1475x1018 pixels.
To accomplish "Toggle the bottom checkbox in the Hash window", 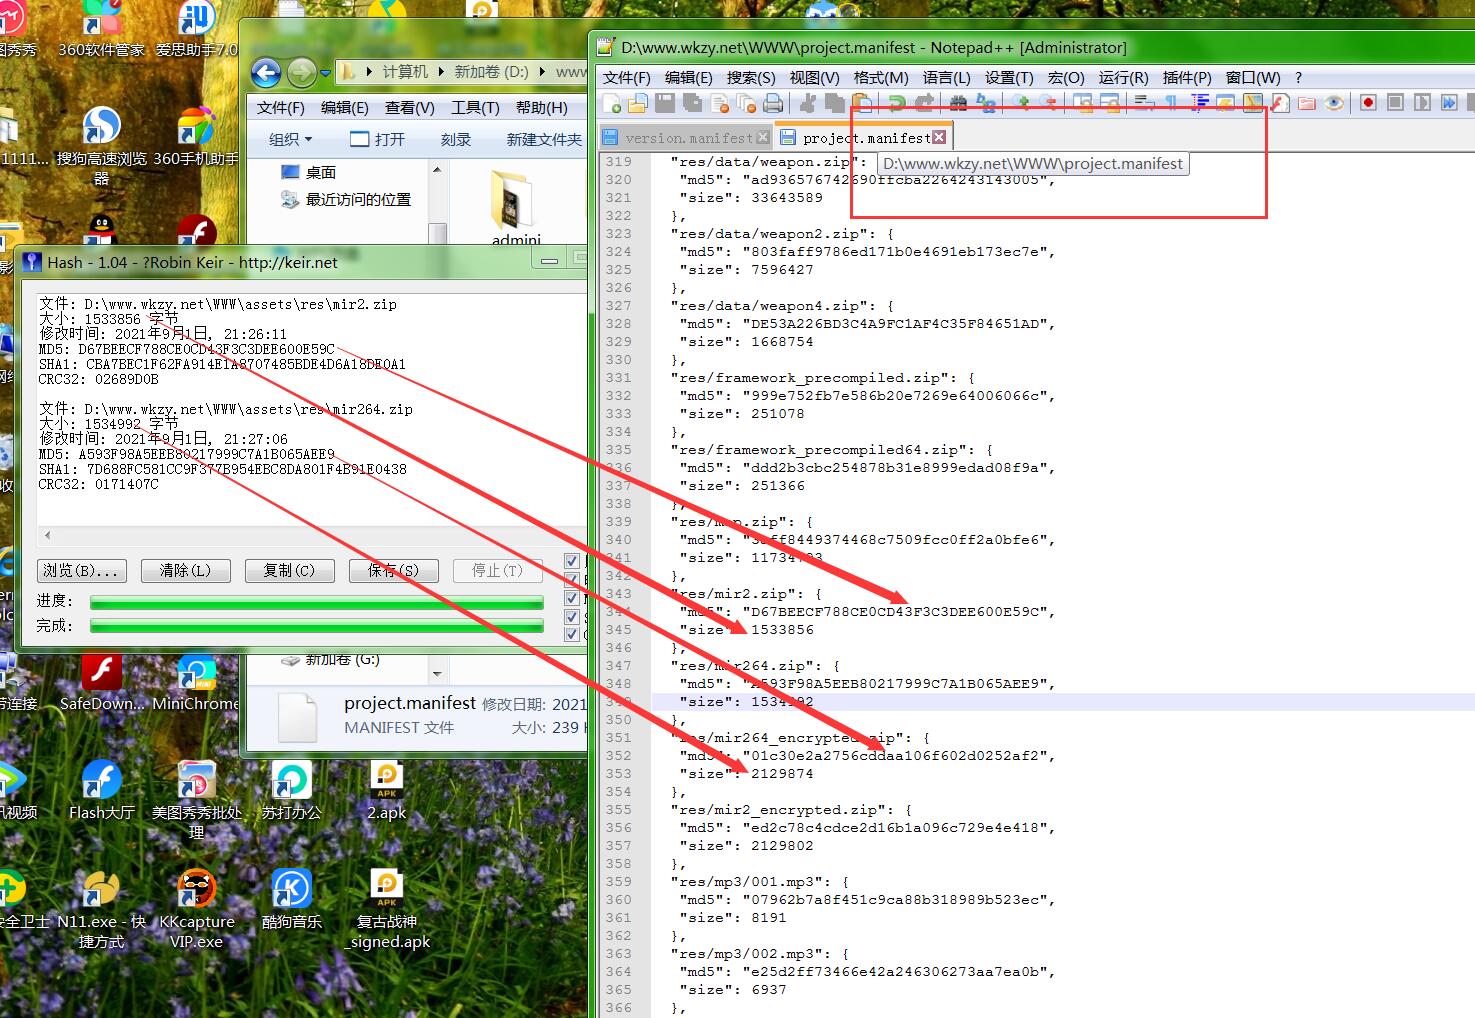I will (572, 634).
